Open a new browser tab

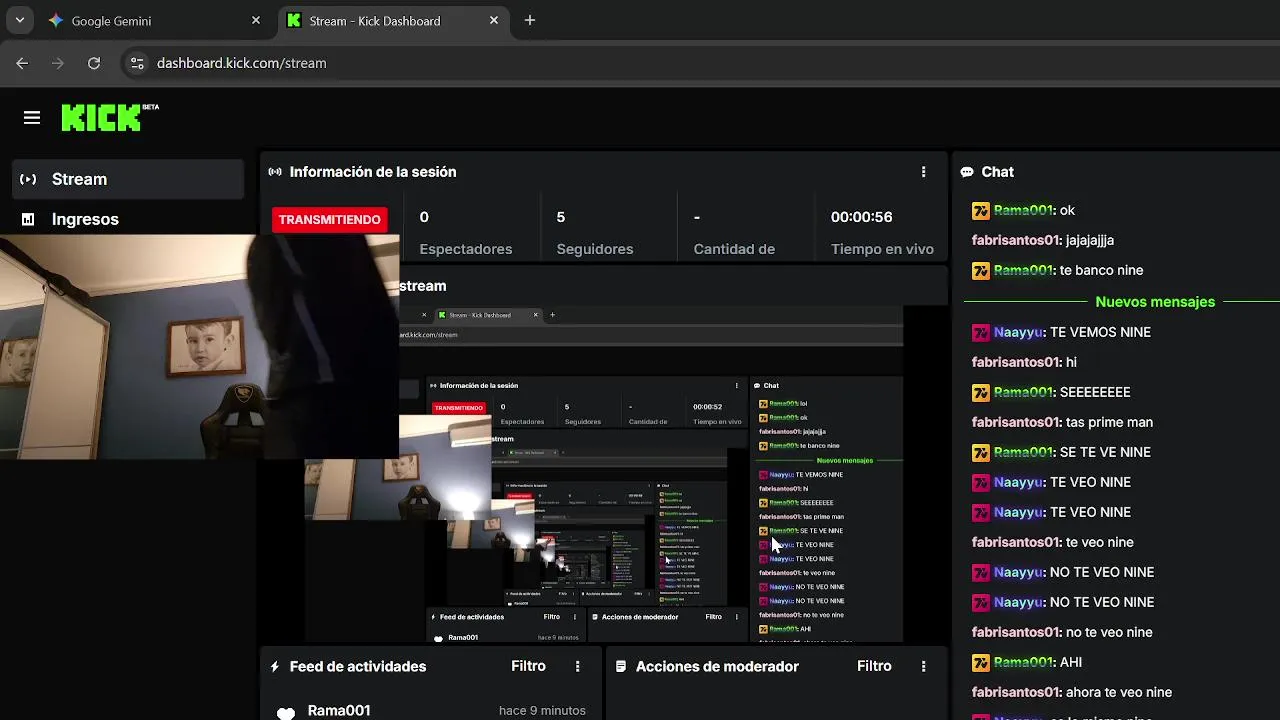[x=530, y=20]
